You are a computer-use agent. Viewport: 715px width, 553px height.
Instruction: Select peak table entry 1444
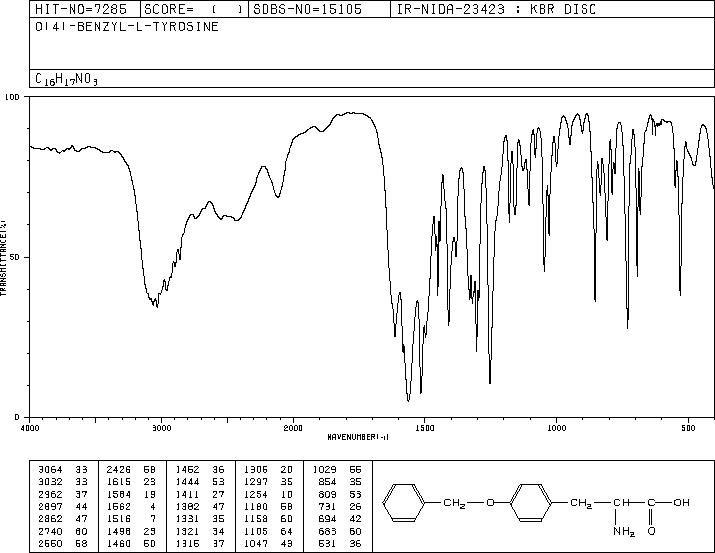point(187,481)
